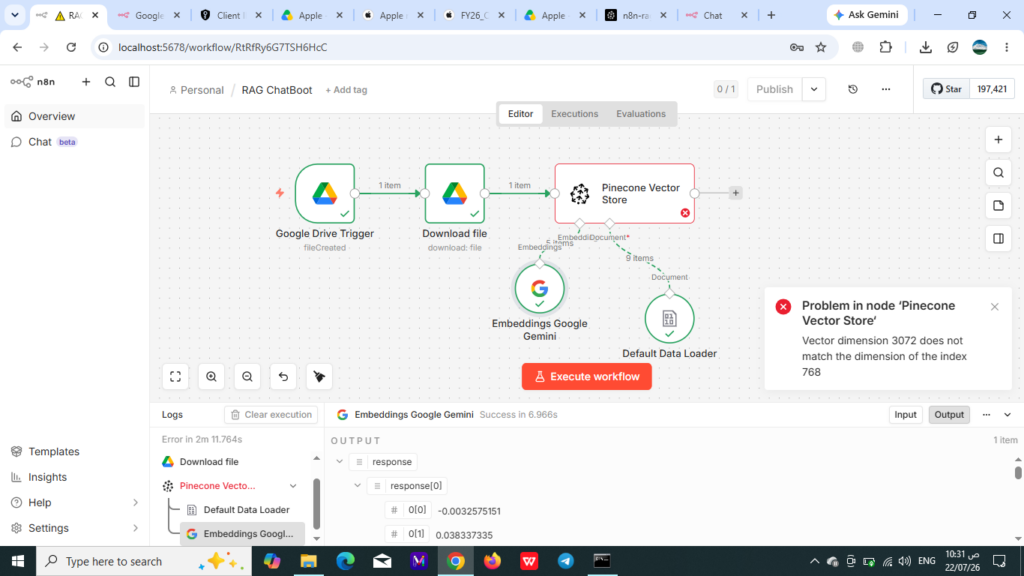Open the Personal project breadcrumb

(x=196, y=90)
